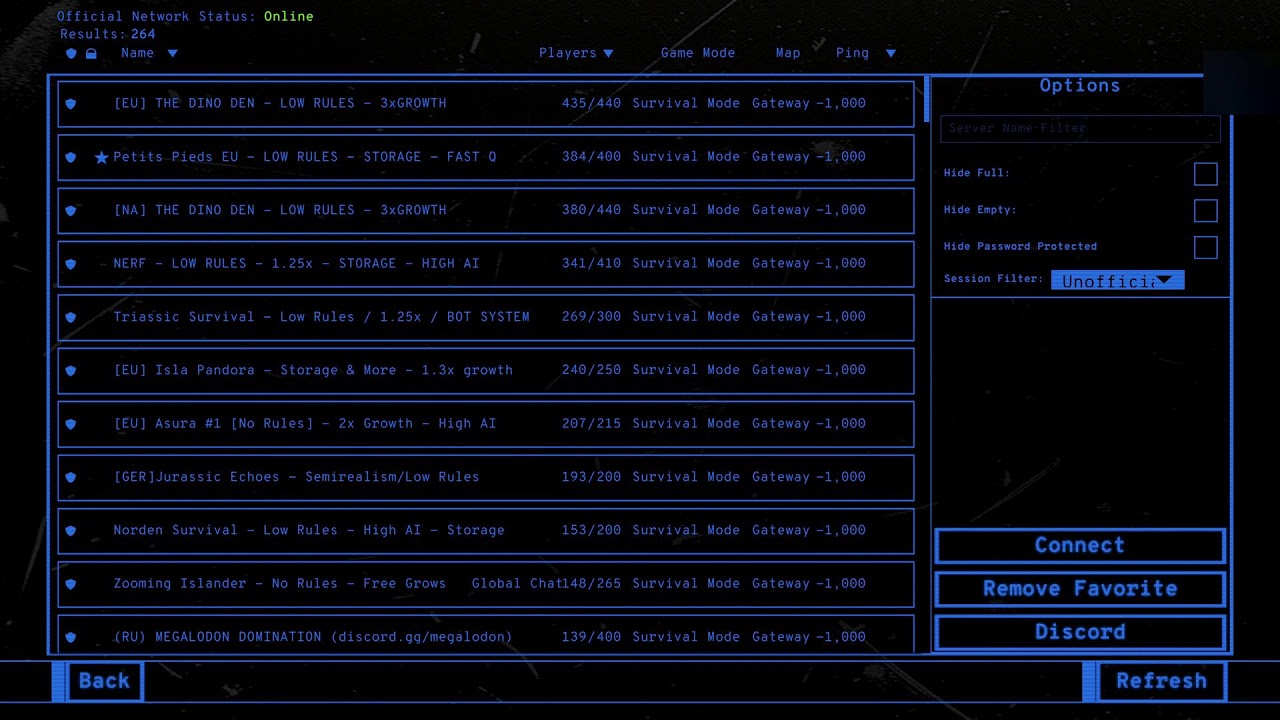Toggle the Hide Full checkbox
Screen dimensions: 1280x720
tap(1206, 174)
